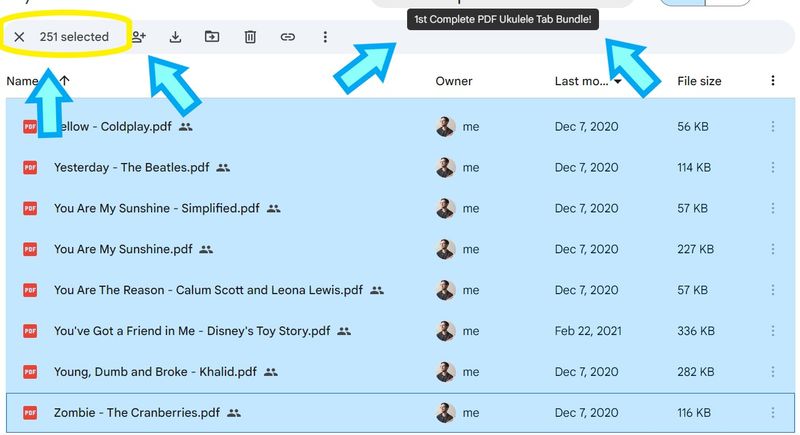Click Young, Dumb and Broke - Khalid.pdf
800x435 pixels.
pos(155,371)
